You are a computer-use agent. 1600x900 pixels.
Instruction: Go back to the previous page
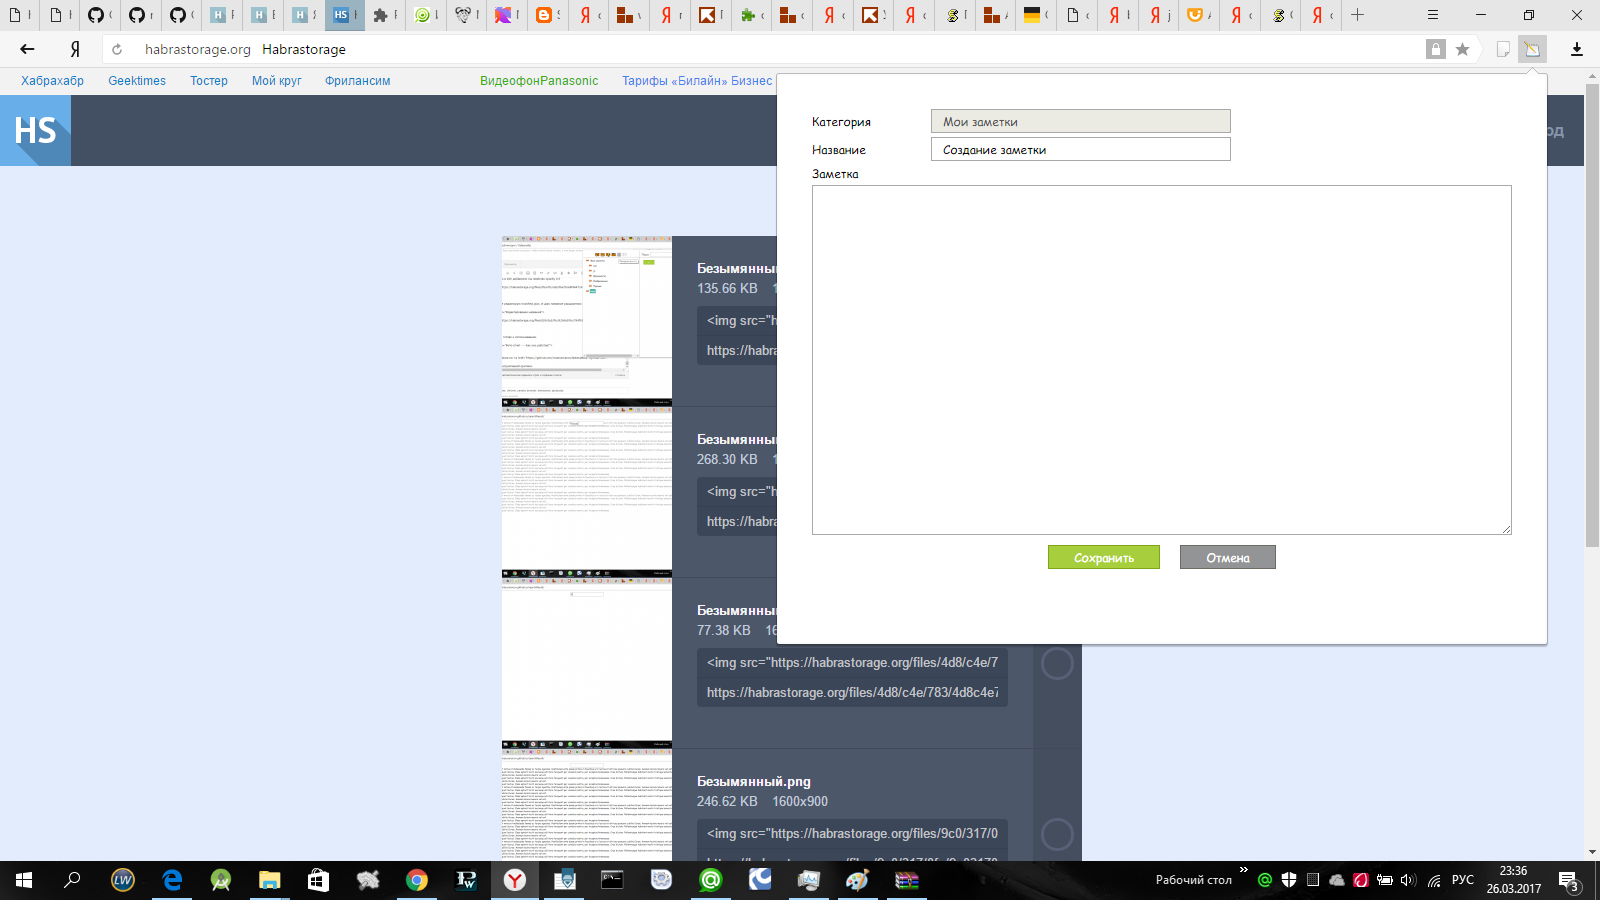pyautogui.click(x=26, y=48)
